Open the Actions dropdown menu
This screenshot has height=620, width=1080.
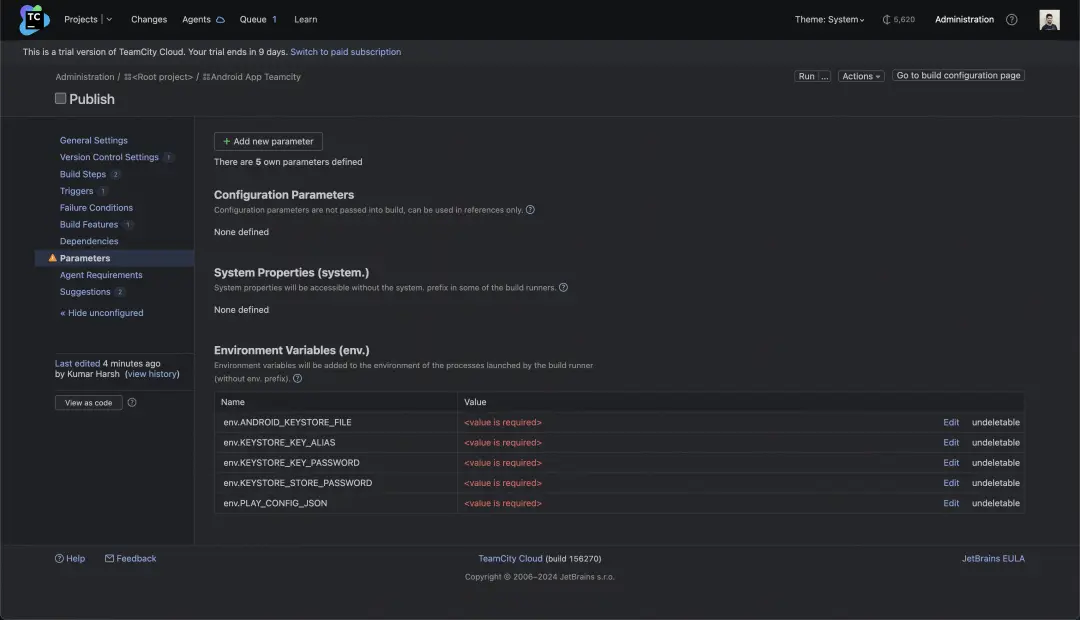tap(860, 76)
